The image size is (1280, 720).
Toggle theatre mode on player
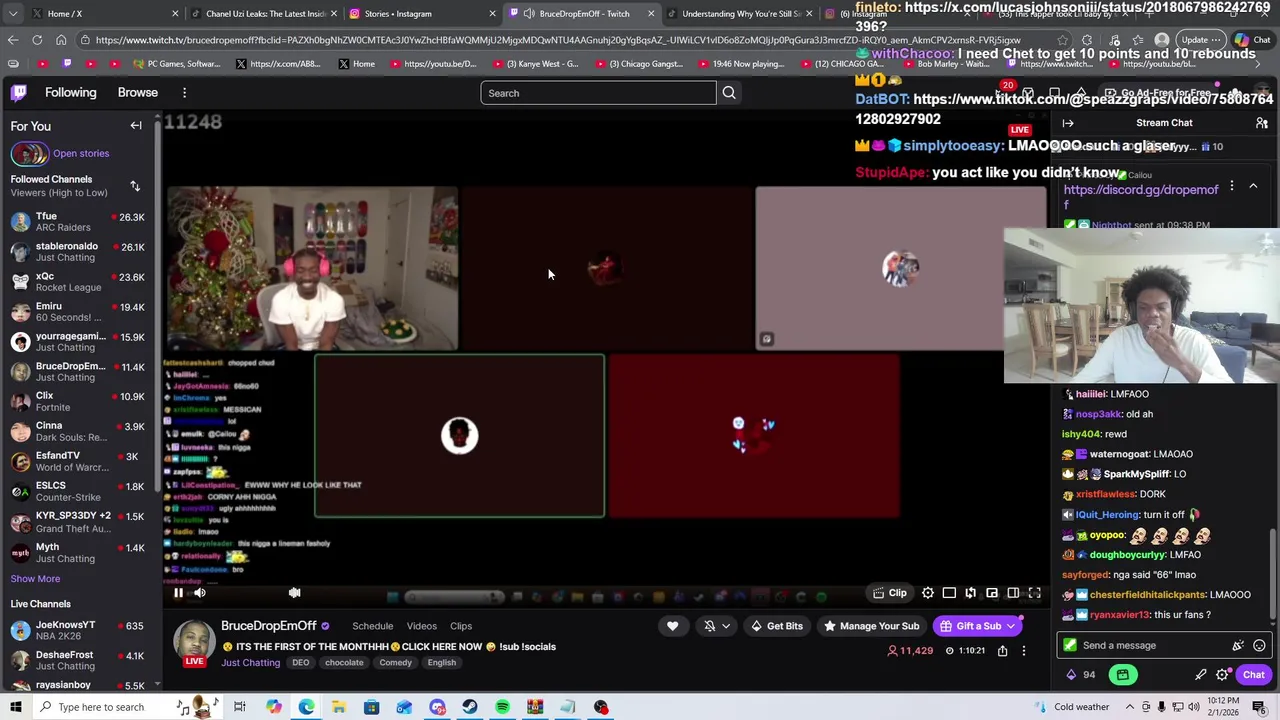click(x=1013, y=593)
